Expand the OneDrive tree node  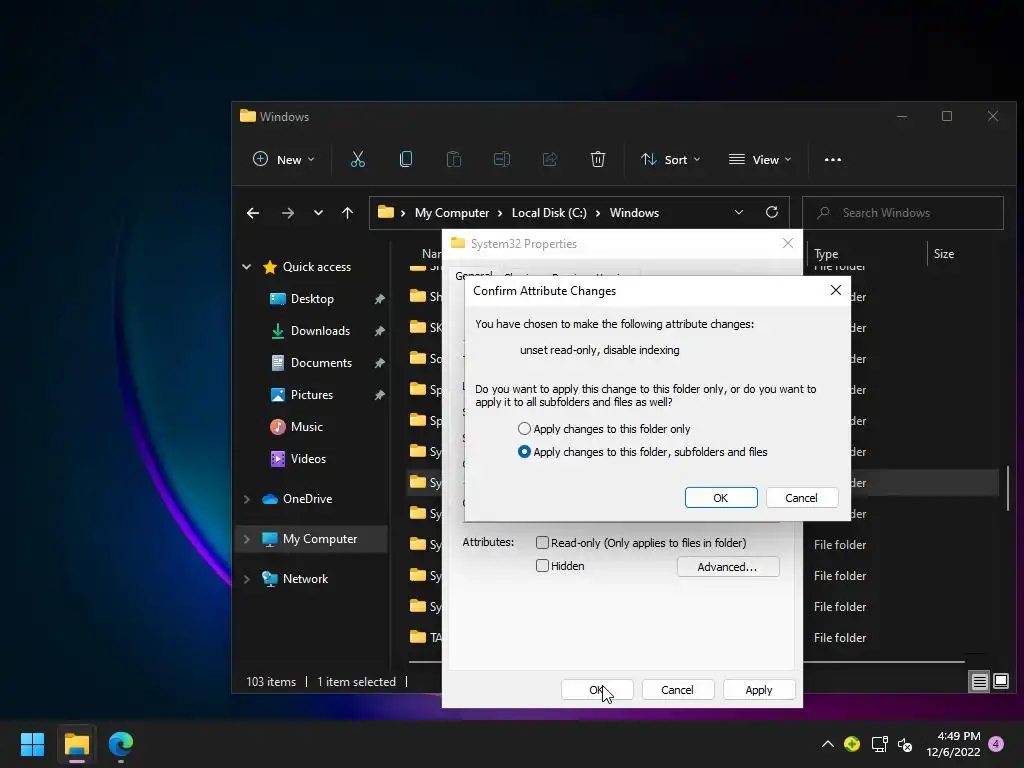(246, 499)
